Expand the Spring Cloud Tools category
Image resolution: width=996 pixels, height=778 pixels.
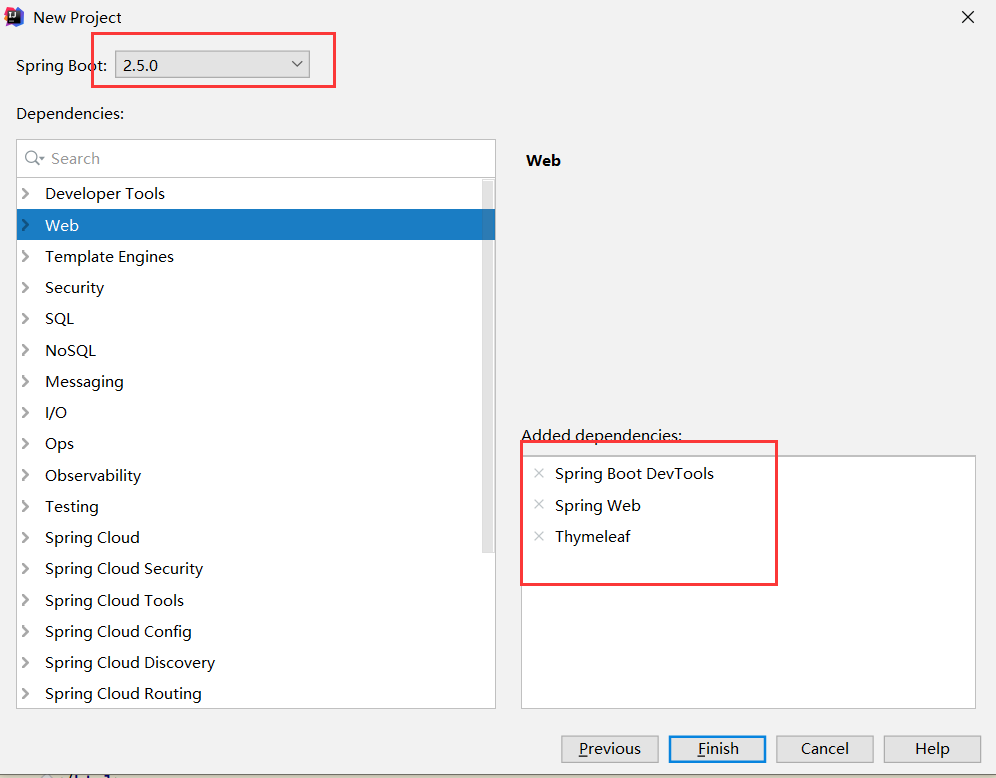pos(25,600)
